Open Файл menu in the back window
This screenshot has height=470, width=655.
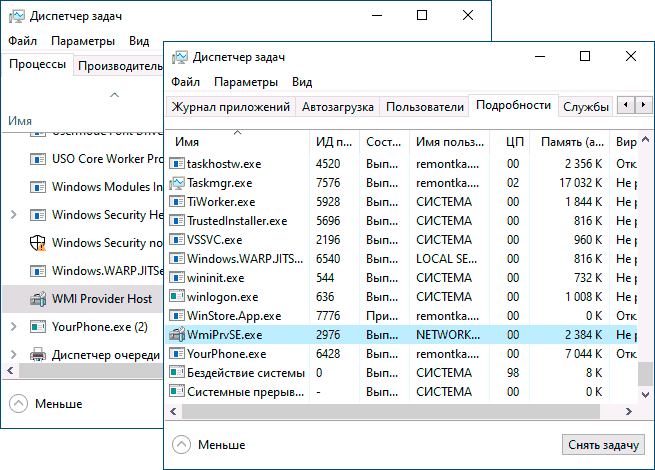click(x=23, y=41)
